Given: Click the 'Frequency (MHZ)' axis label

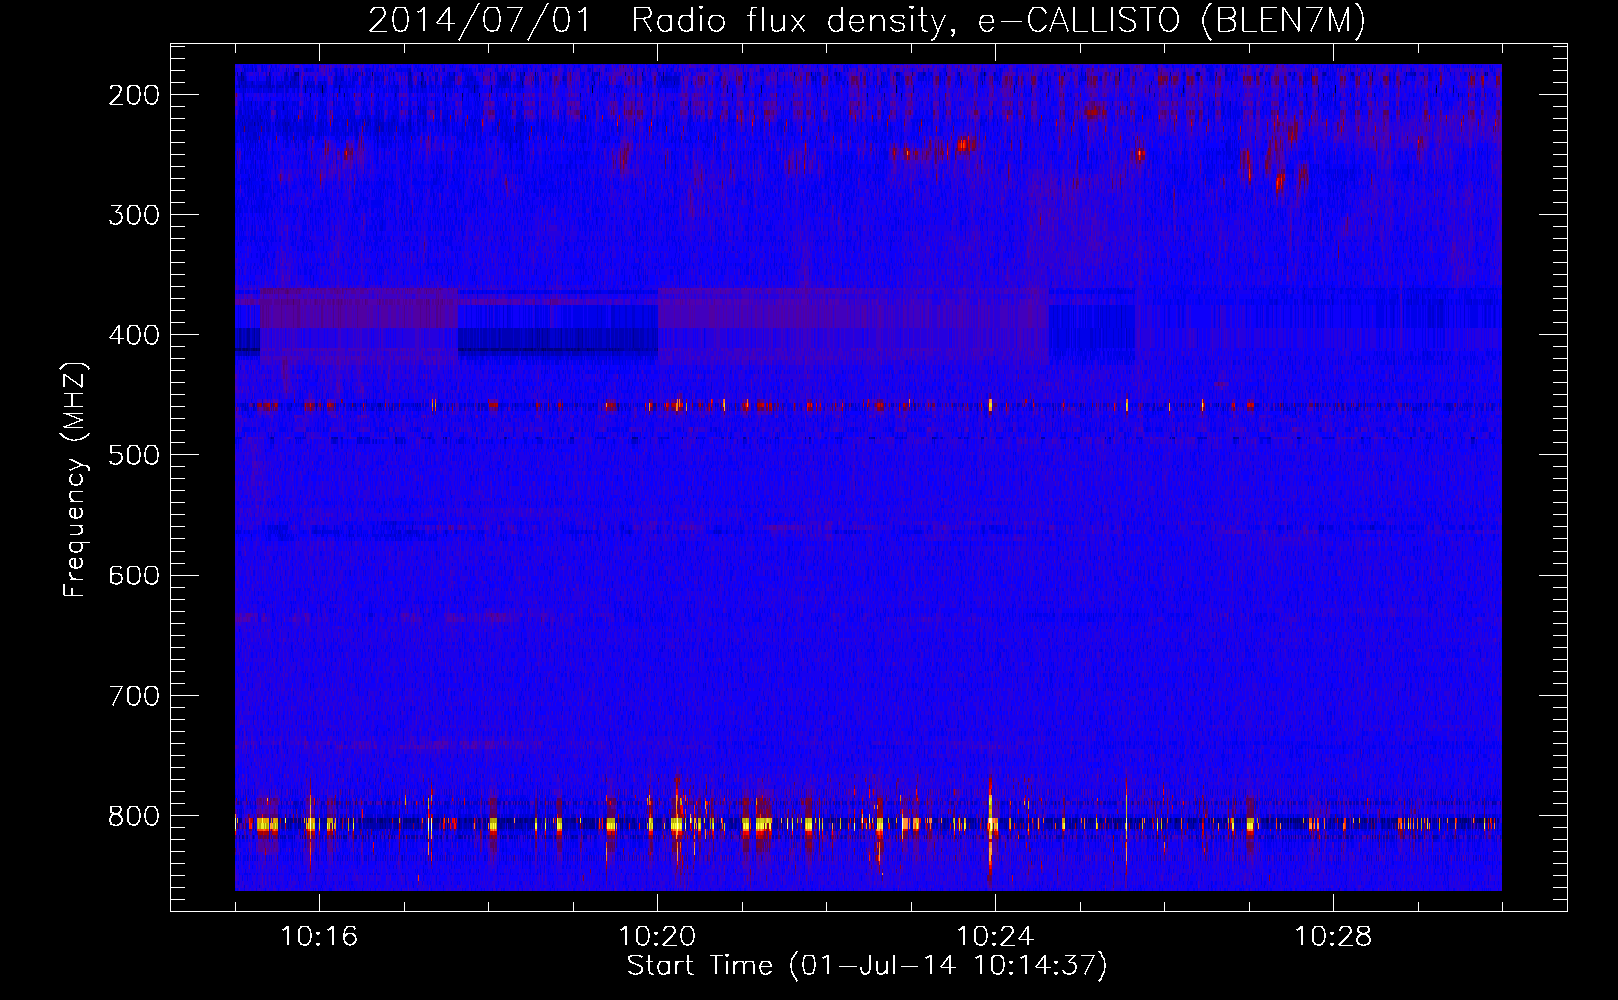Looking at the screenshot, I should point(75,480).
